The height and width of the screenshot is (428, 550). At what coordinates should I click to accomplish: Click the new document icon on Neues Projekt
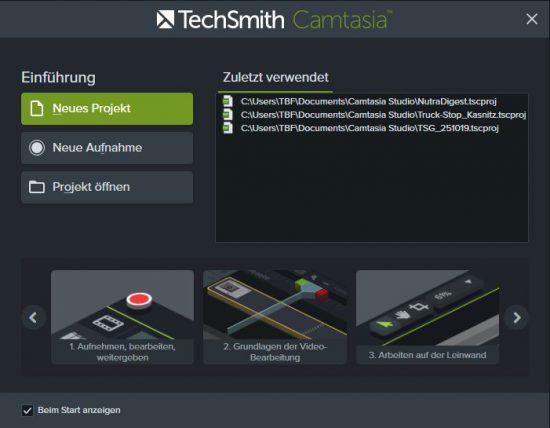[37, 108]
